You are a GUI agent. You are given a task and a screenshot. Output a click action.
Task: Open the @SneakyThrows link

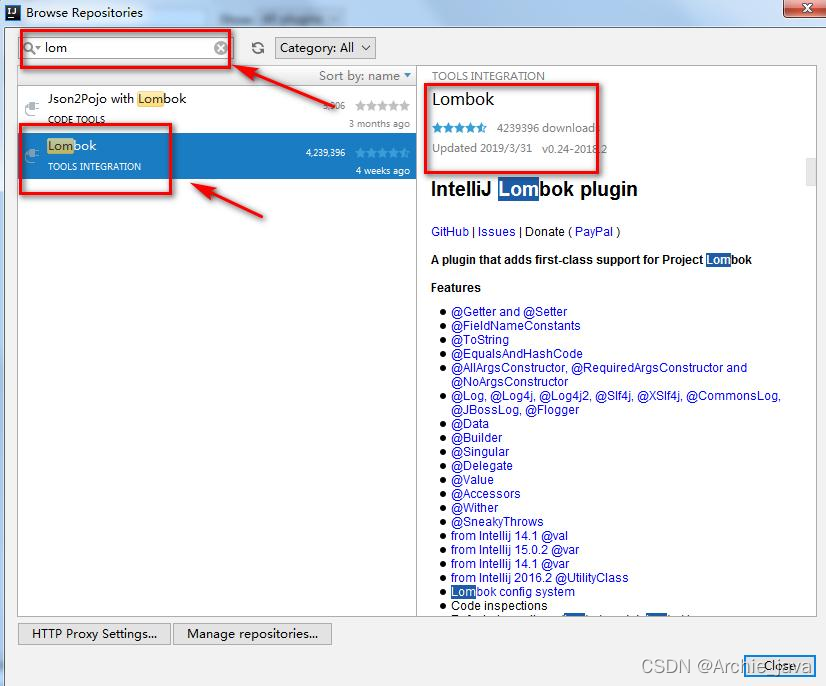[x=497, y=522]
